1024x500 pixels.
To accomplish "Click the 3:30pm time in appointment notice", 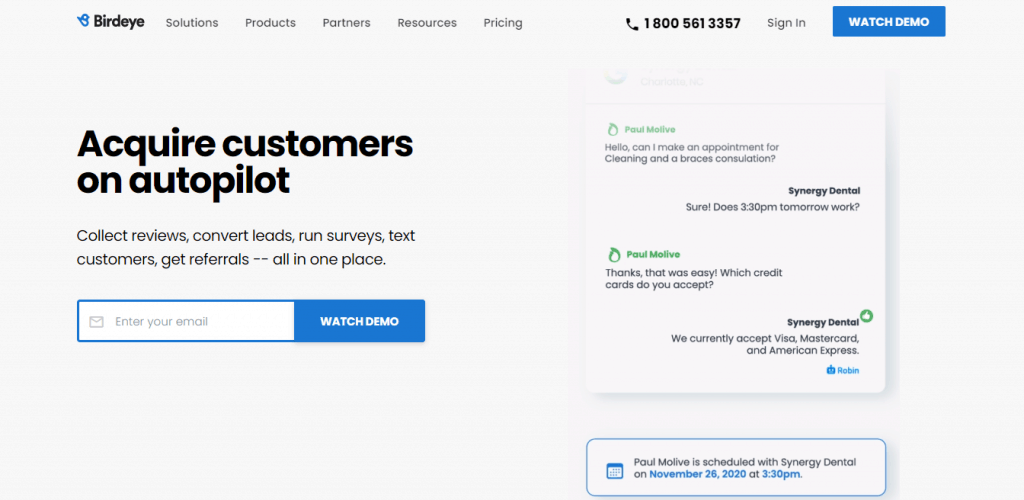I will (x=779, y=474).
